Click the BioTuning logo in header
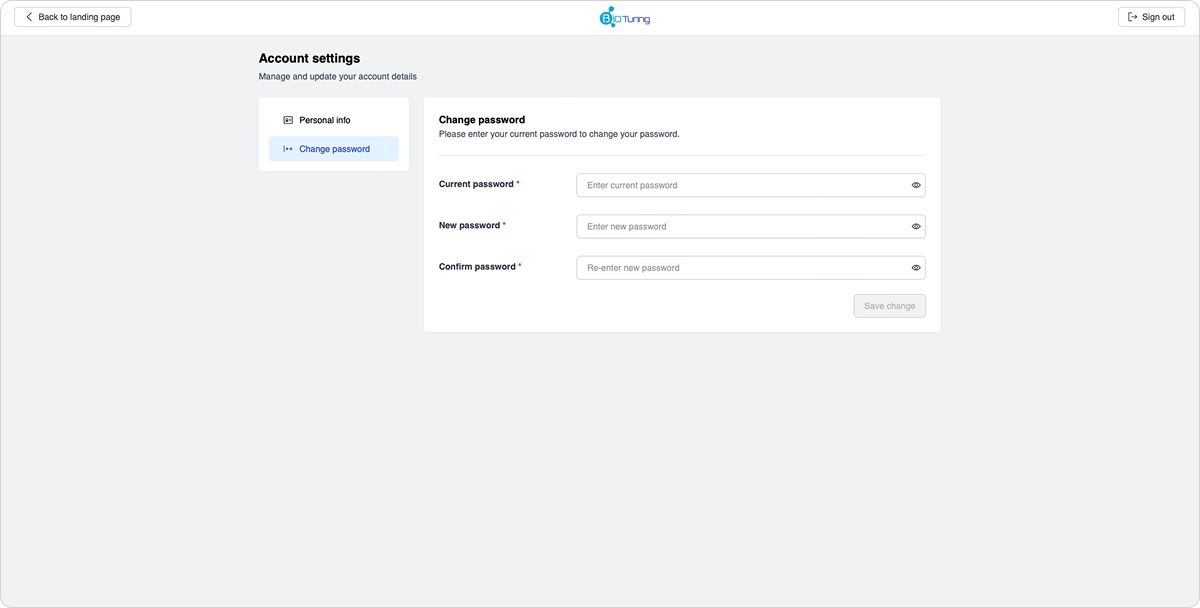 (x=624, y=17)
